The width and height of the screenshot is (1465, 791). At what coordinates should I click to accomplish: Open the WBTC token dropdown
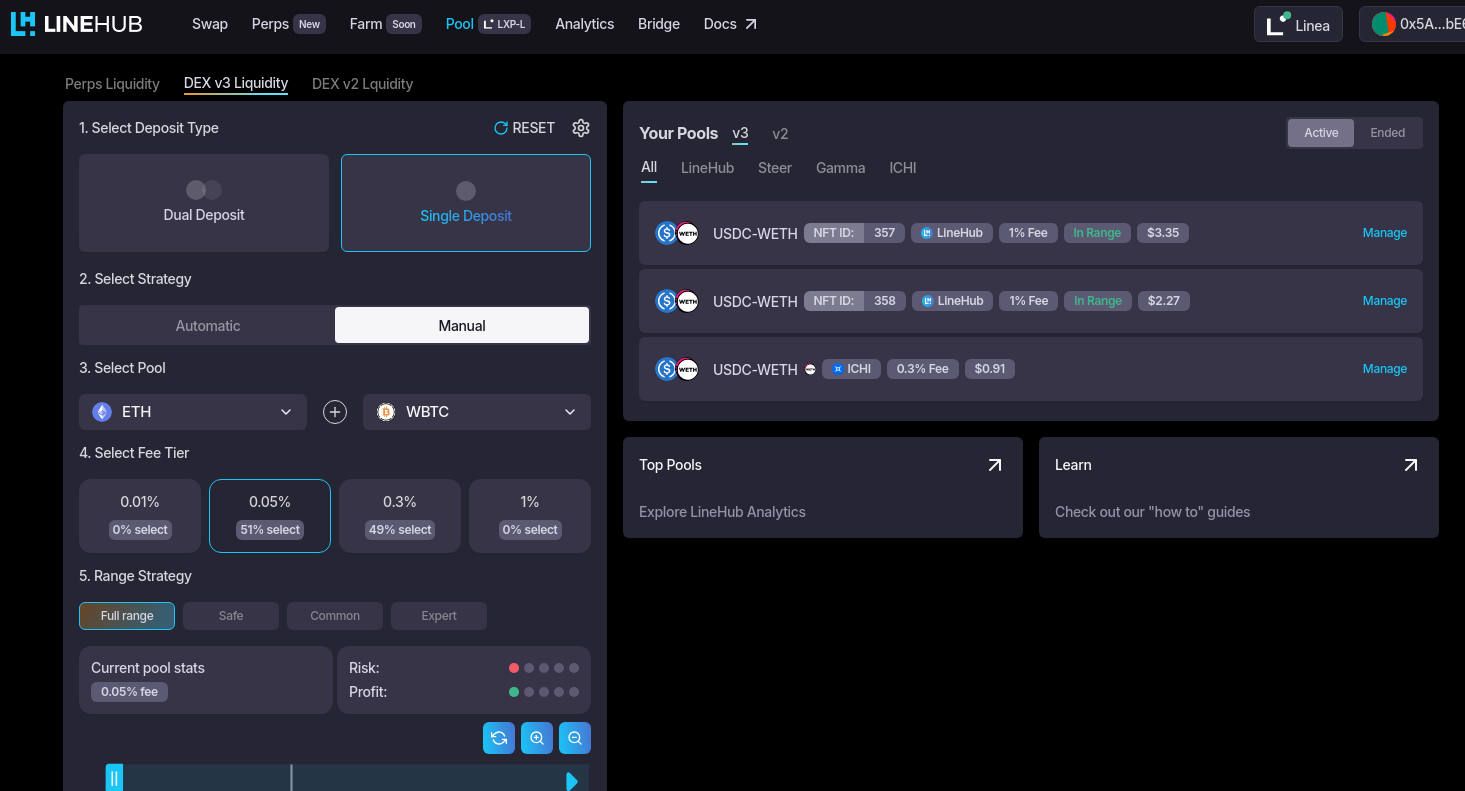tap(476, 411)
